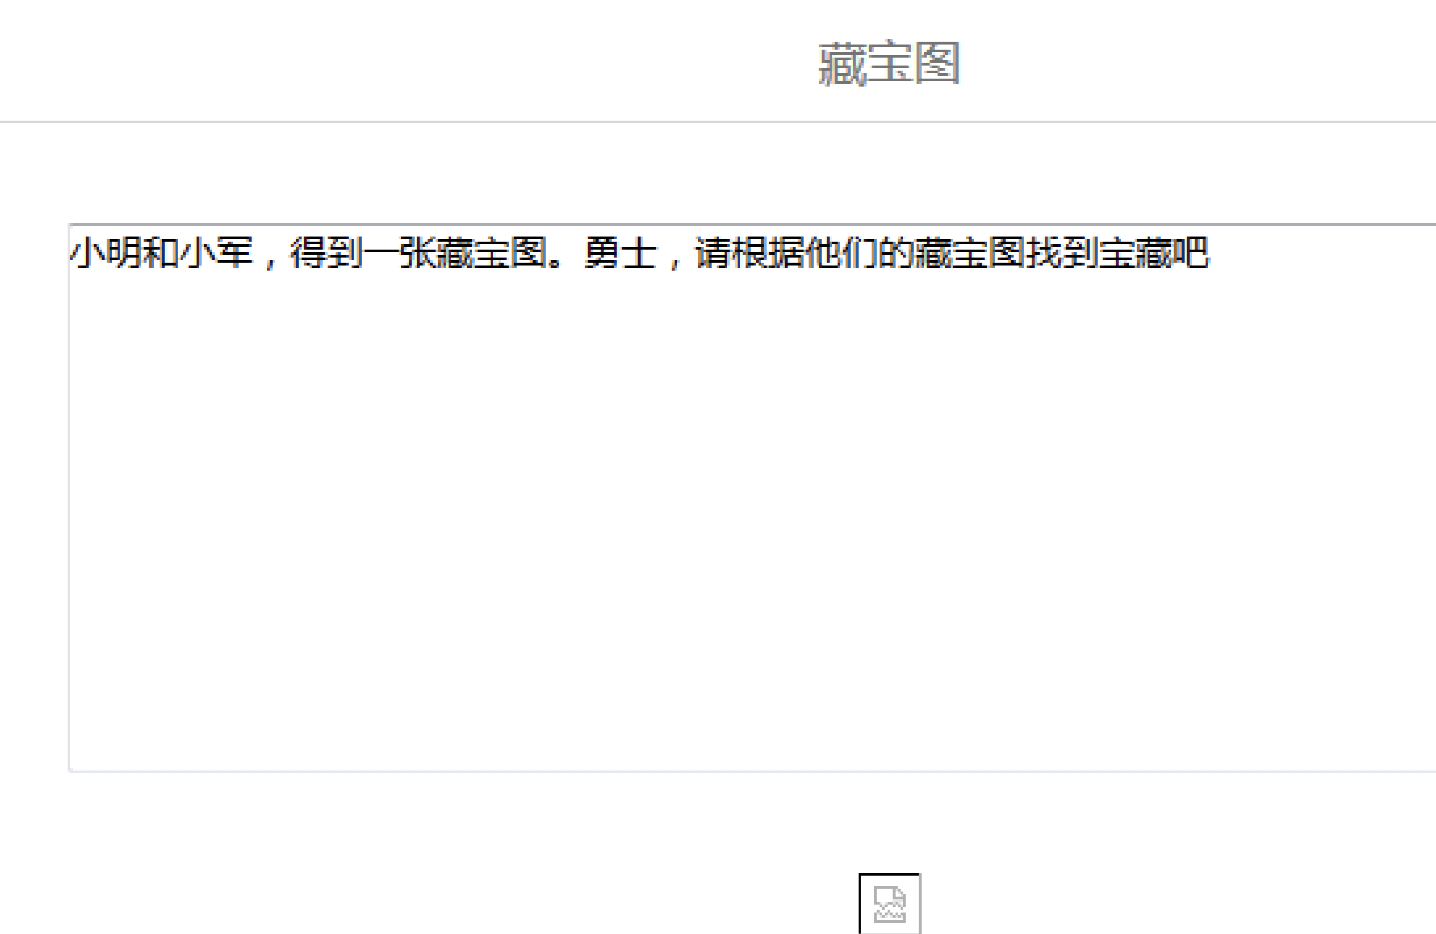
Task: Place cursor on 小明 in text area
Action: pyautogui.click(x=106, y=252)
